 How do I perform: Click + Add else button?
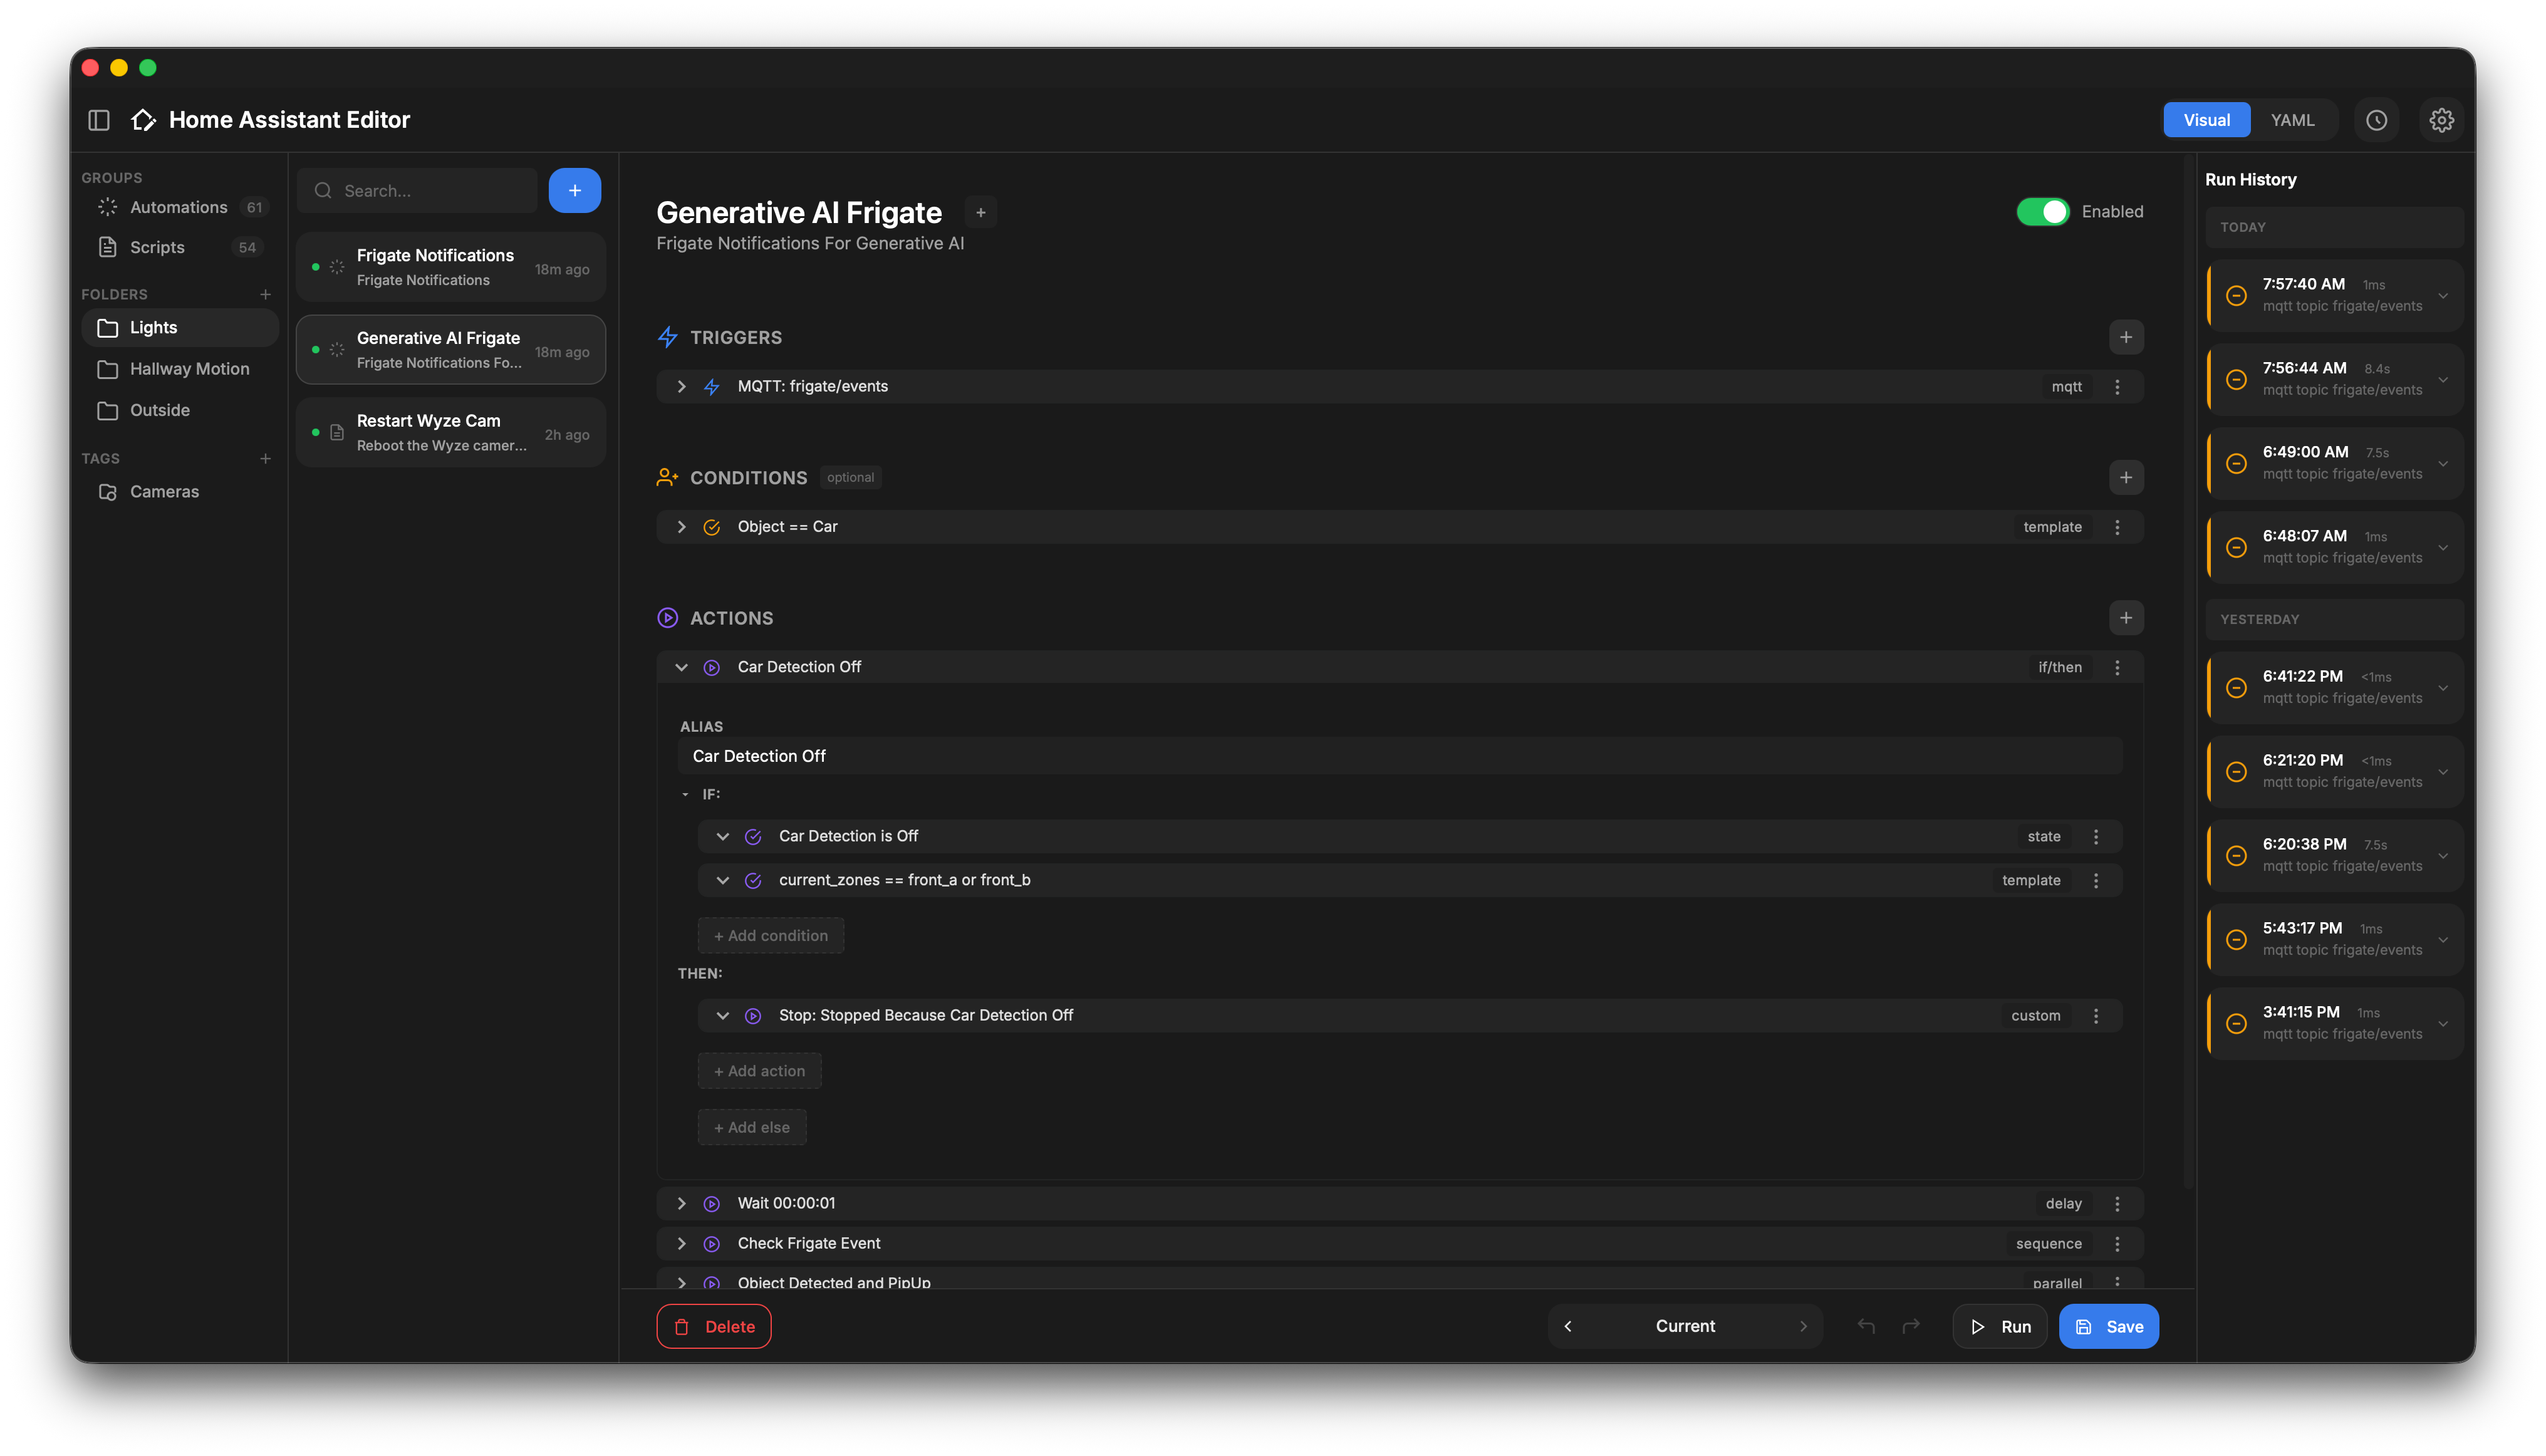751,1127
